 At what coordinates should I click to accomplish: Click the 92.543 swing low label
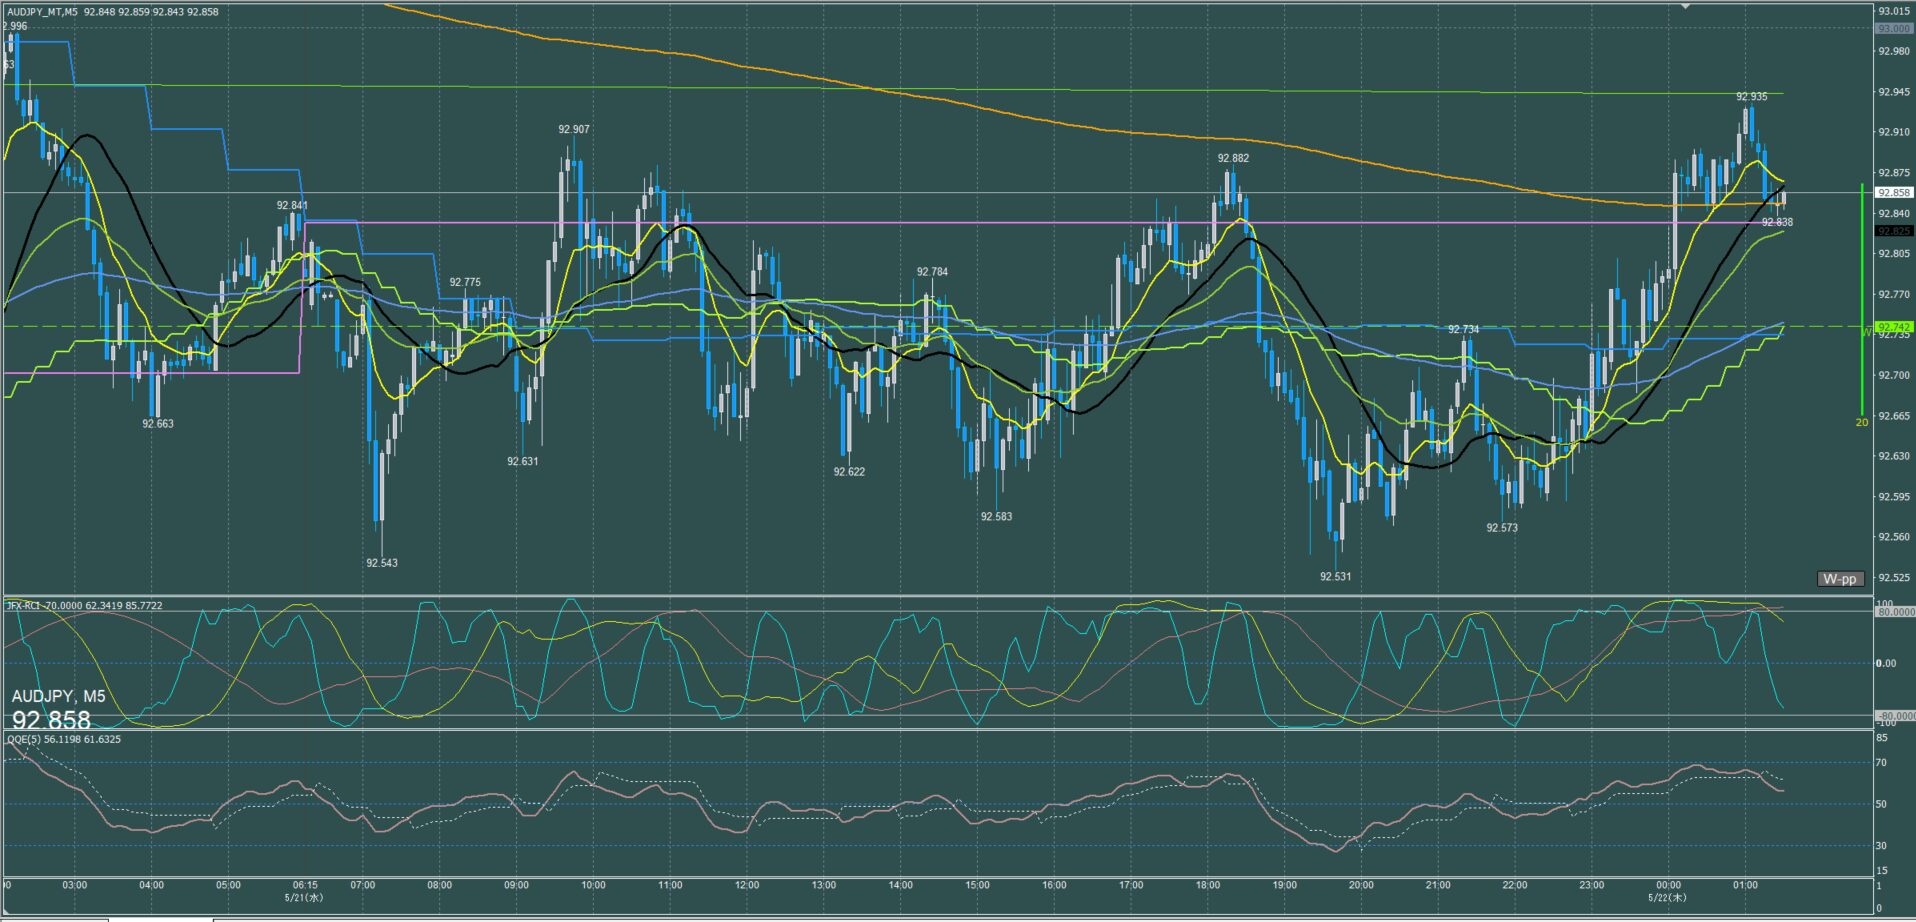(x=382, y=563)
